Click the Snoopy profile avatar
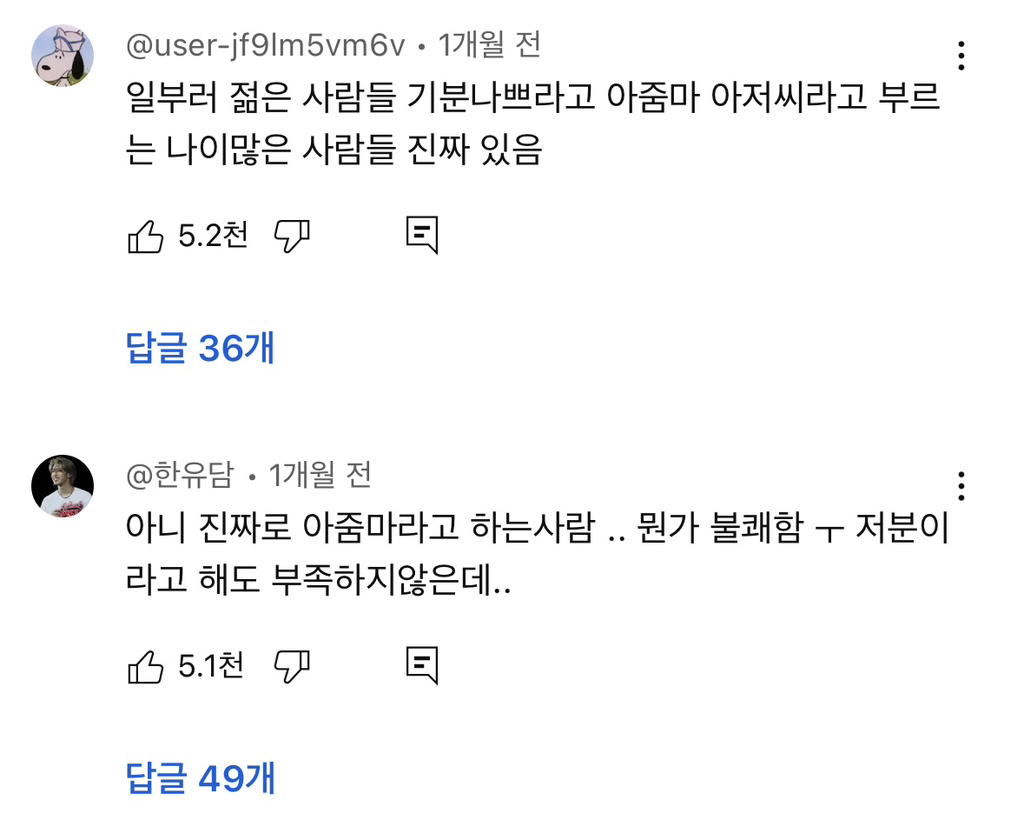 point(62,56)
